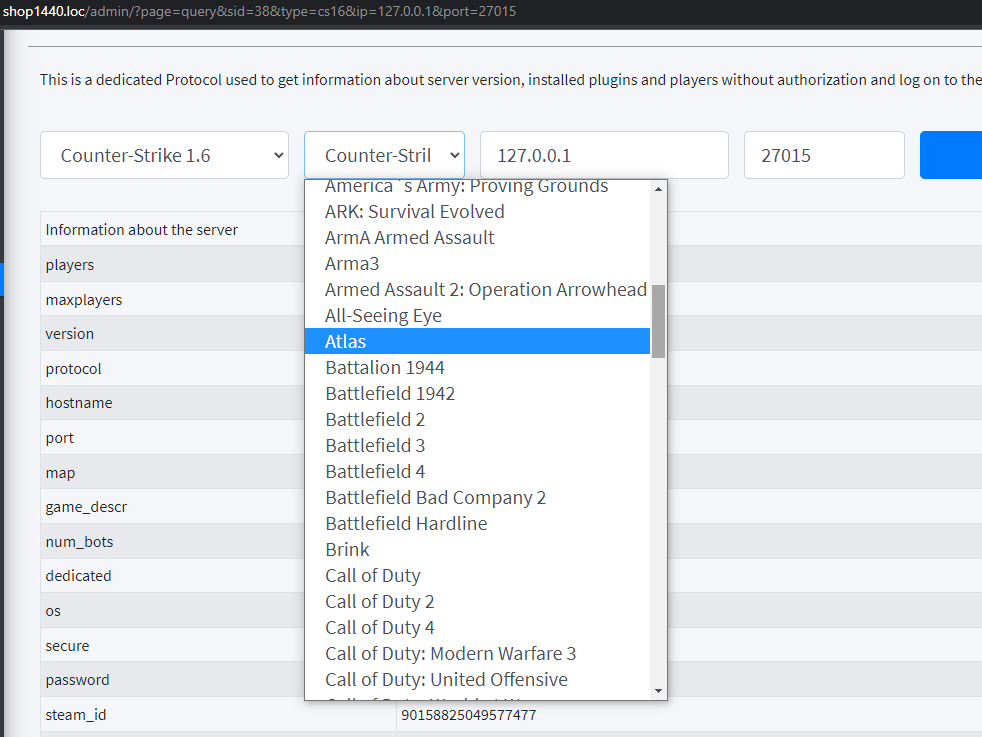This screenshot has width=982, height=737.
Task: Select Atlas from the game list
Action: coord(346,342)
